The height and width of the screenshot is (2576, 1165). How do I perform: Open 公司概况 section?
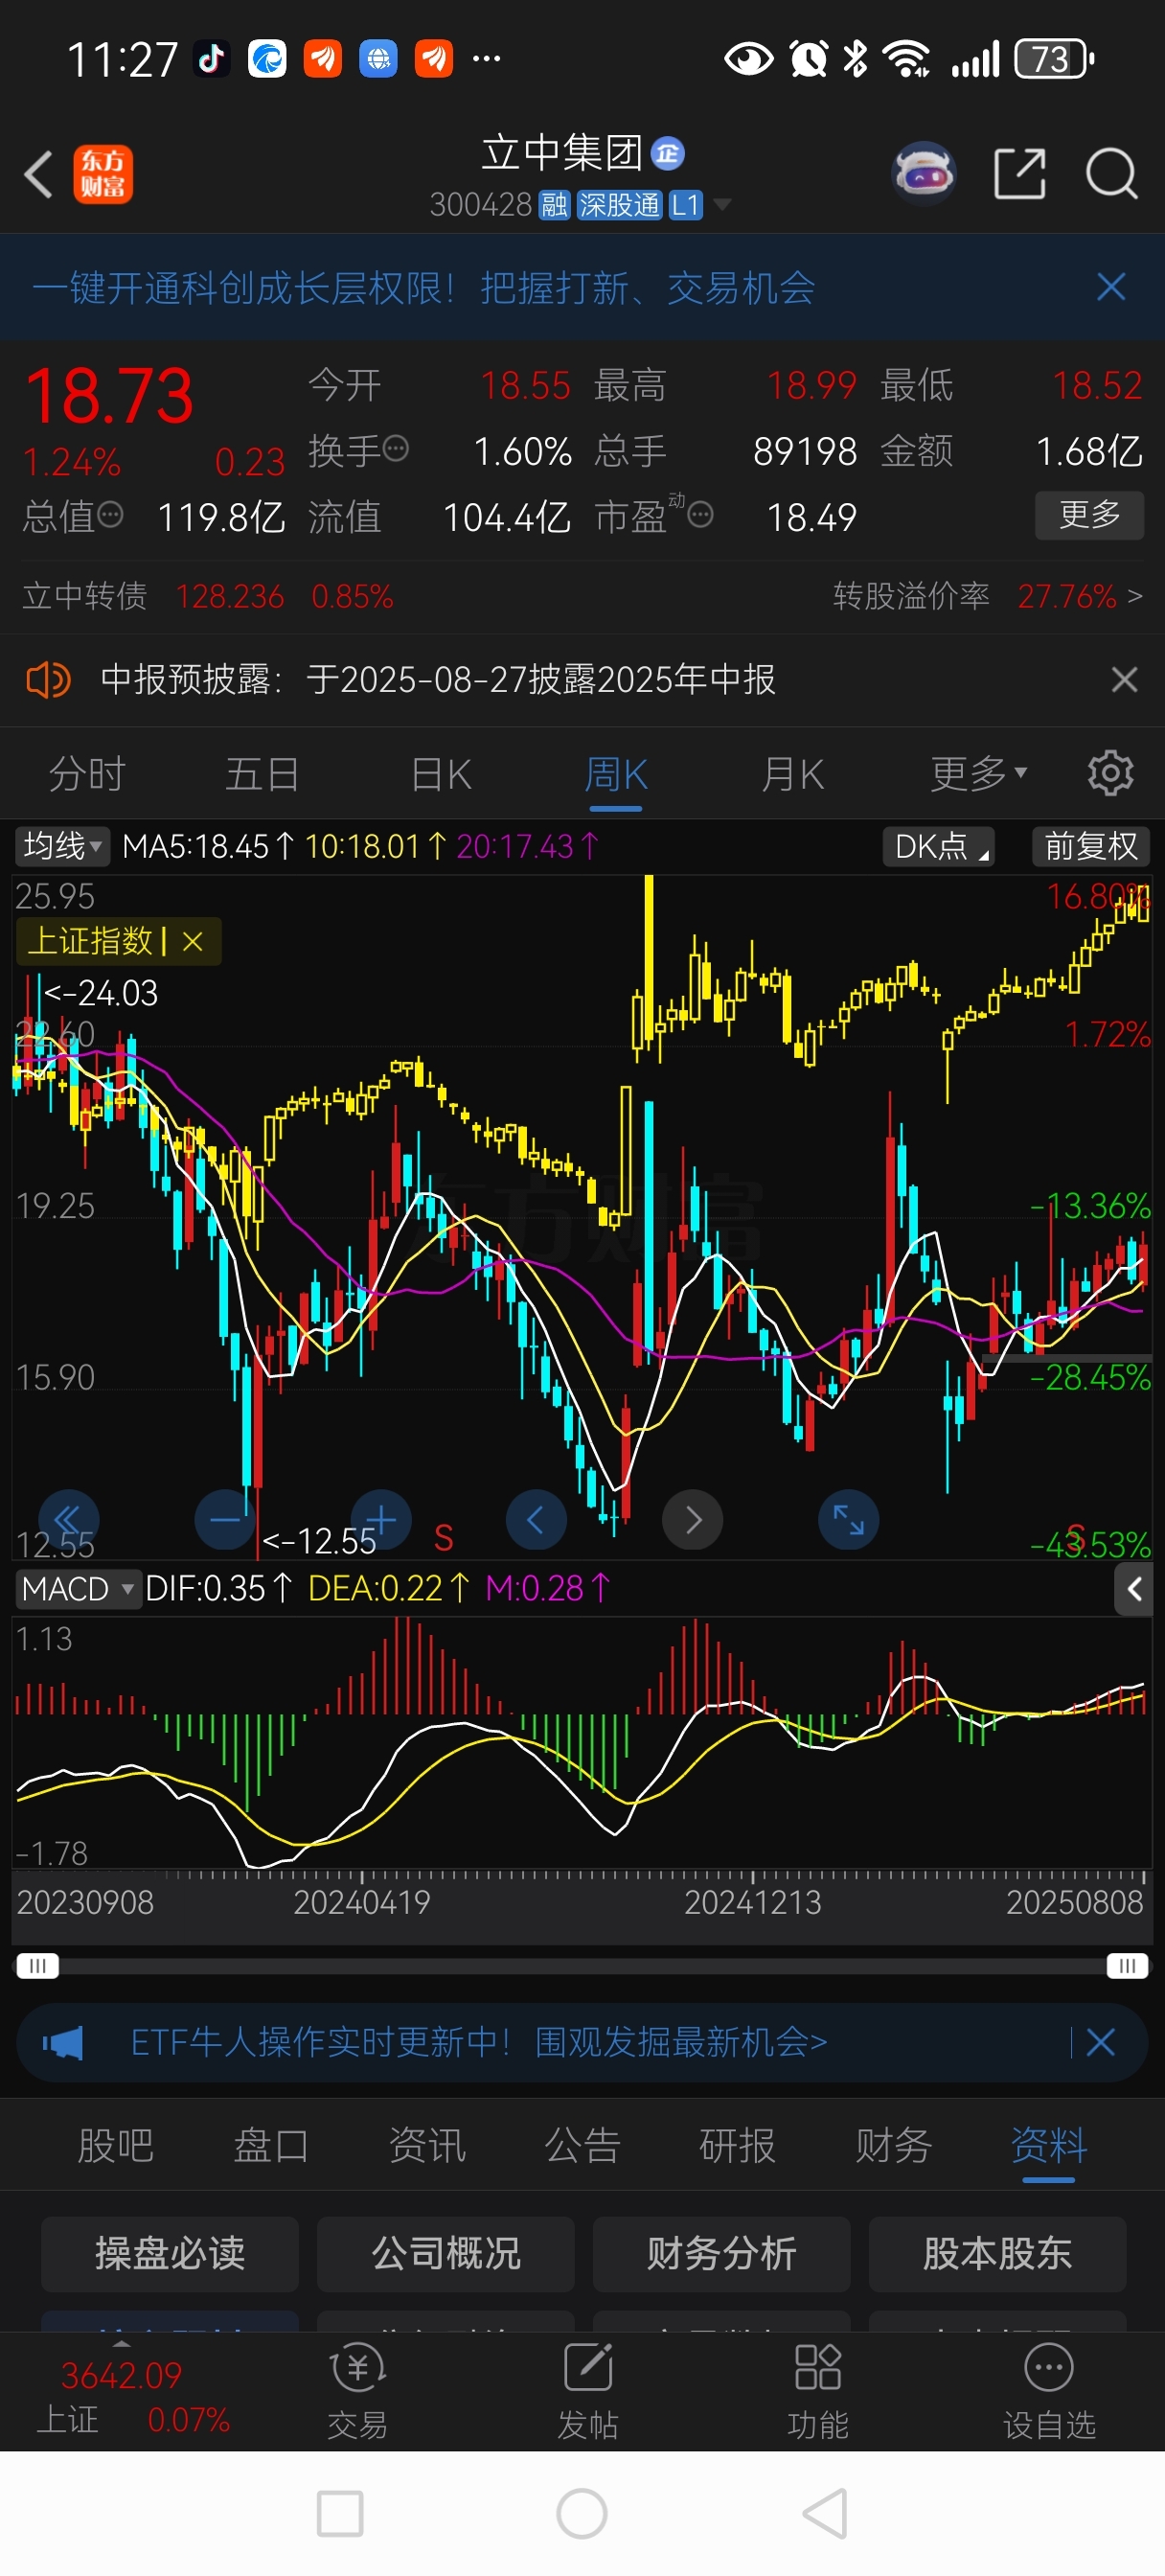(446, 2254)
